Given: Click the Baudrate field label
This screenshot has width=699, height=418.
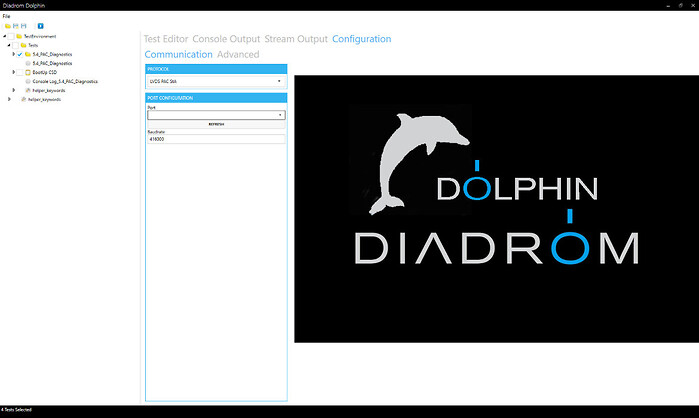Looking at the screenshot, I should pos(156,132).
